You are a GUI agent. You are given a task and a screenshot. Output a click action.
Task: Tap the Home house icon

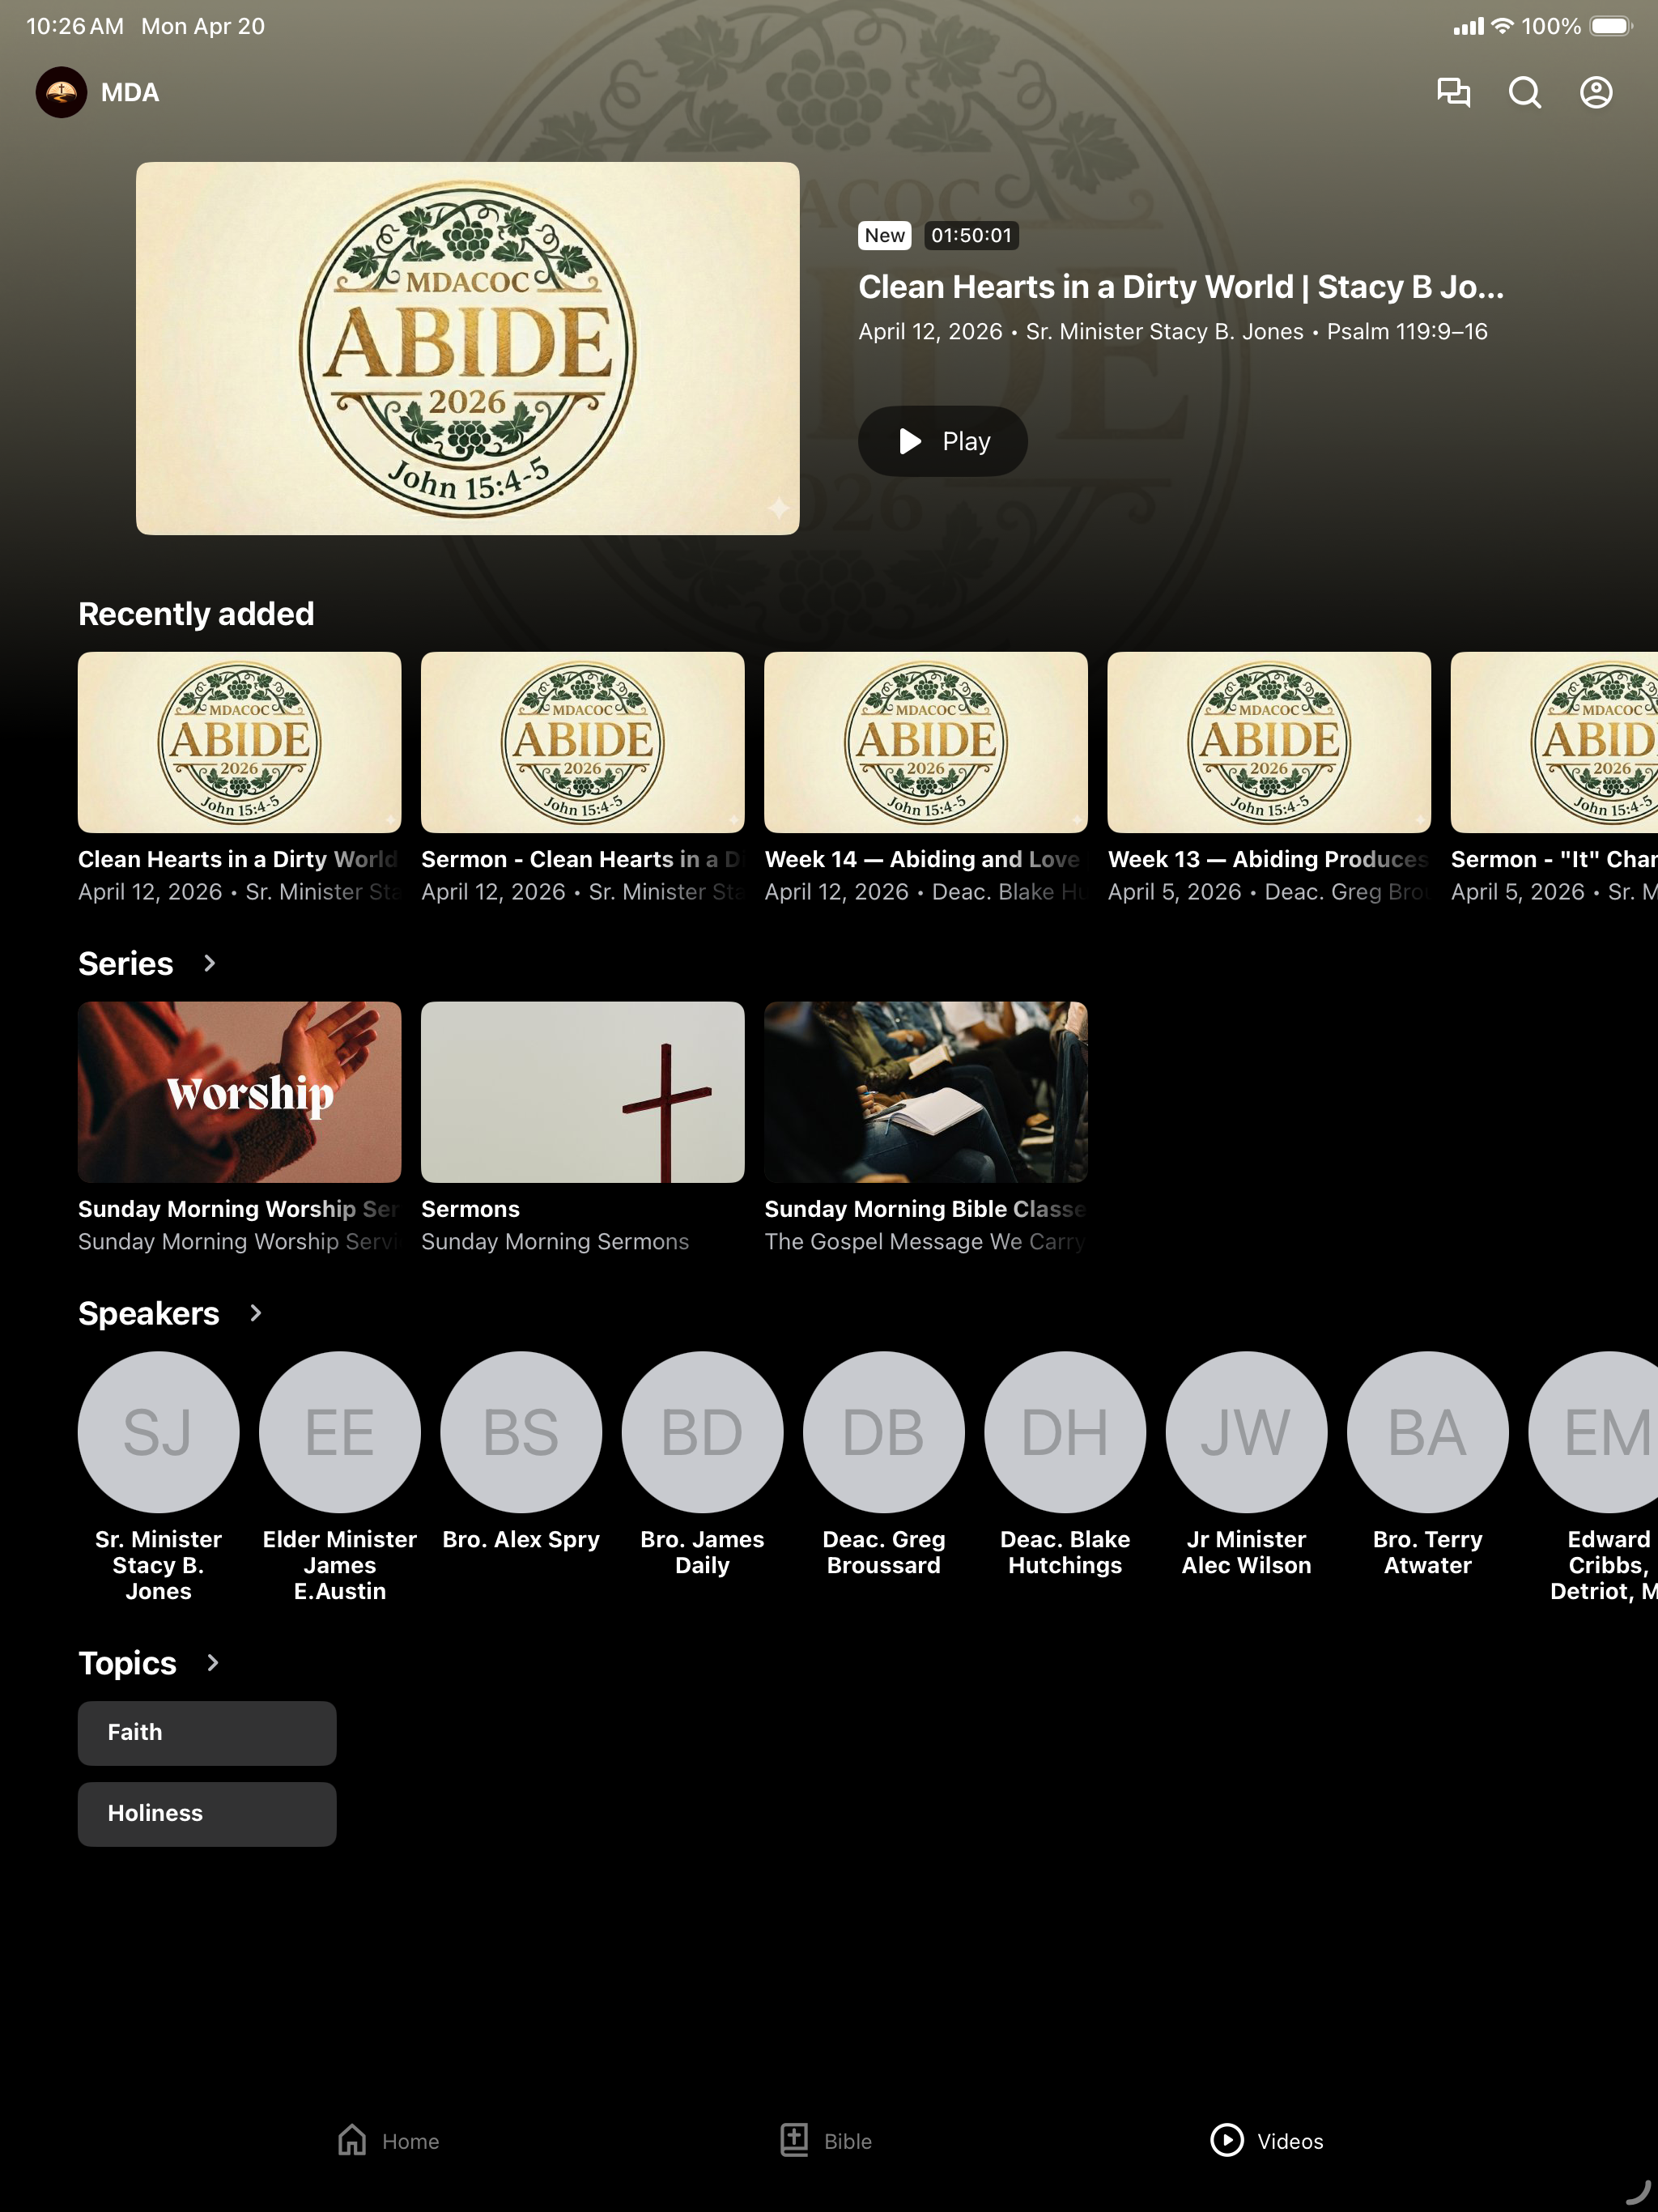[352, 2140]
